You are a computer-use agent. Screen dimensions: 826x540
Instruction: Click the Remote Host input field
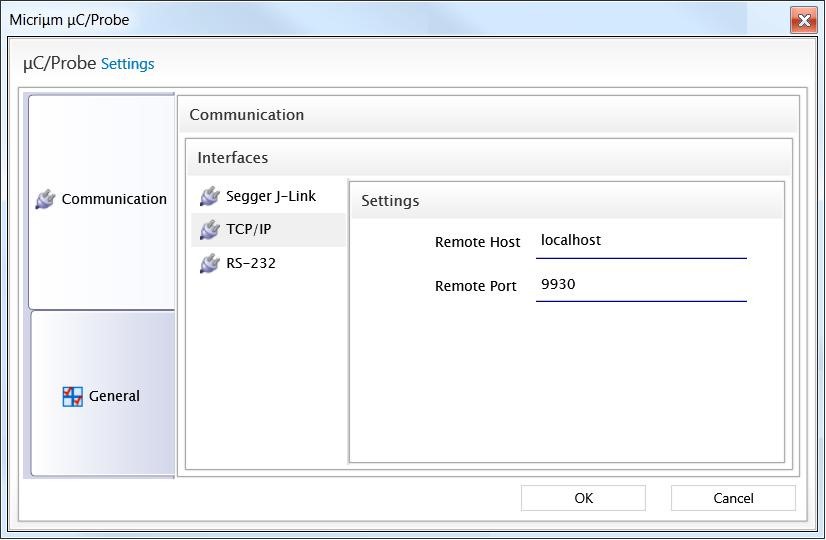click(641, 242)
